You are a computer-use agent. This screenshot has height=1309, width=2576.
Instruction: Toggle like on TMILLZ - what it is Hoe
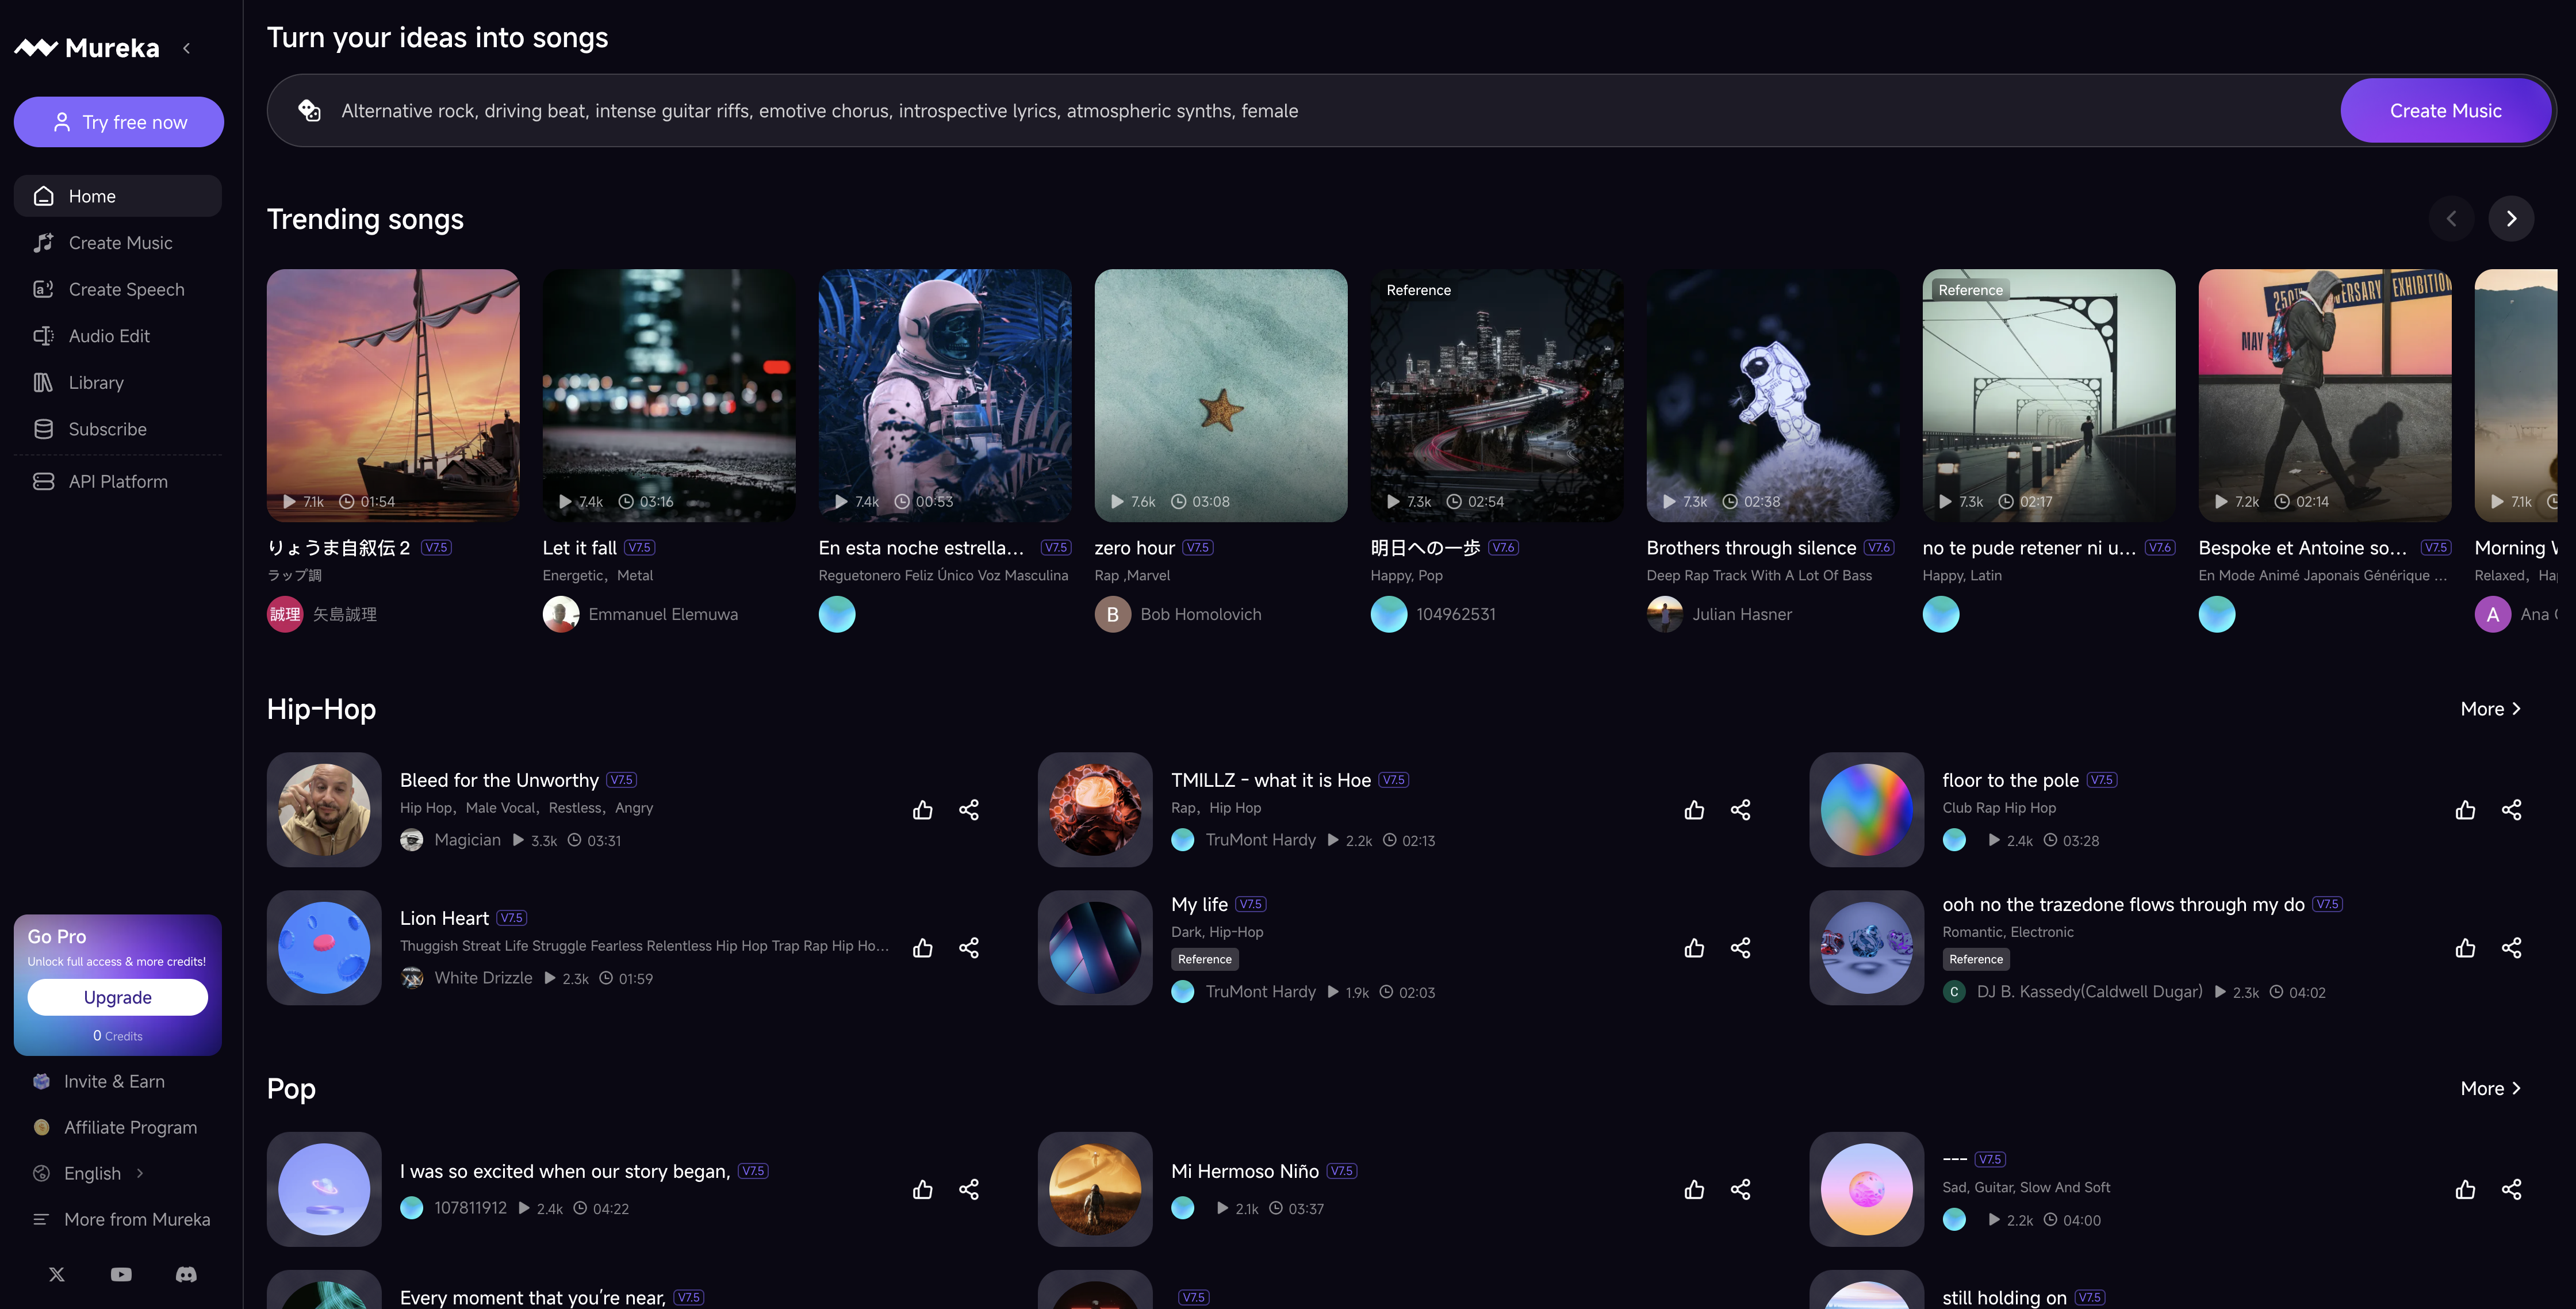1693,810
